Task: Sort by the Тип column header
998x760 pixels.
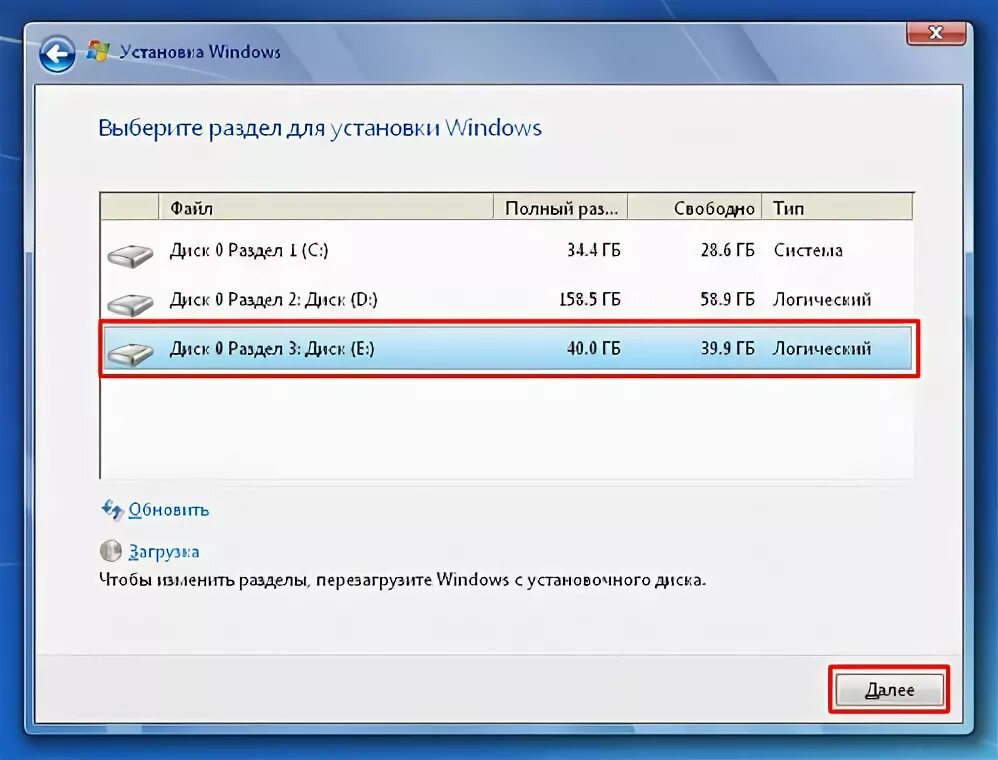Action: (x=837, y=208)
